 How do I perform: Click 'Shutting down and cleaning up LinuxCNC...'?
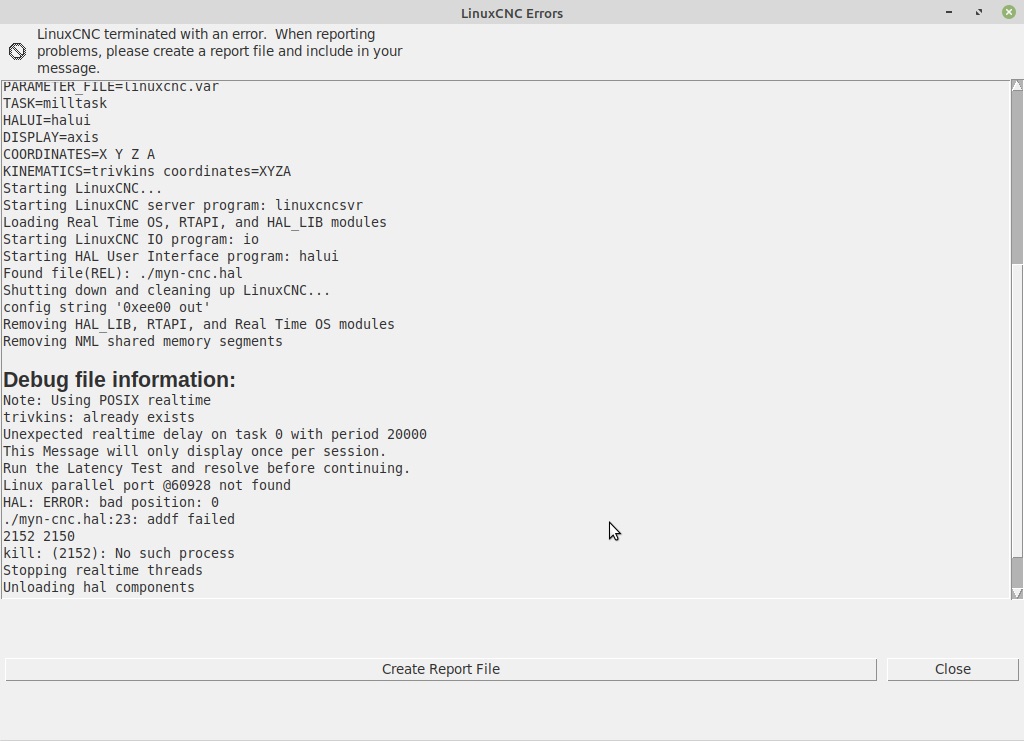point(167,290)
